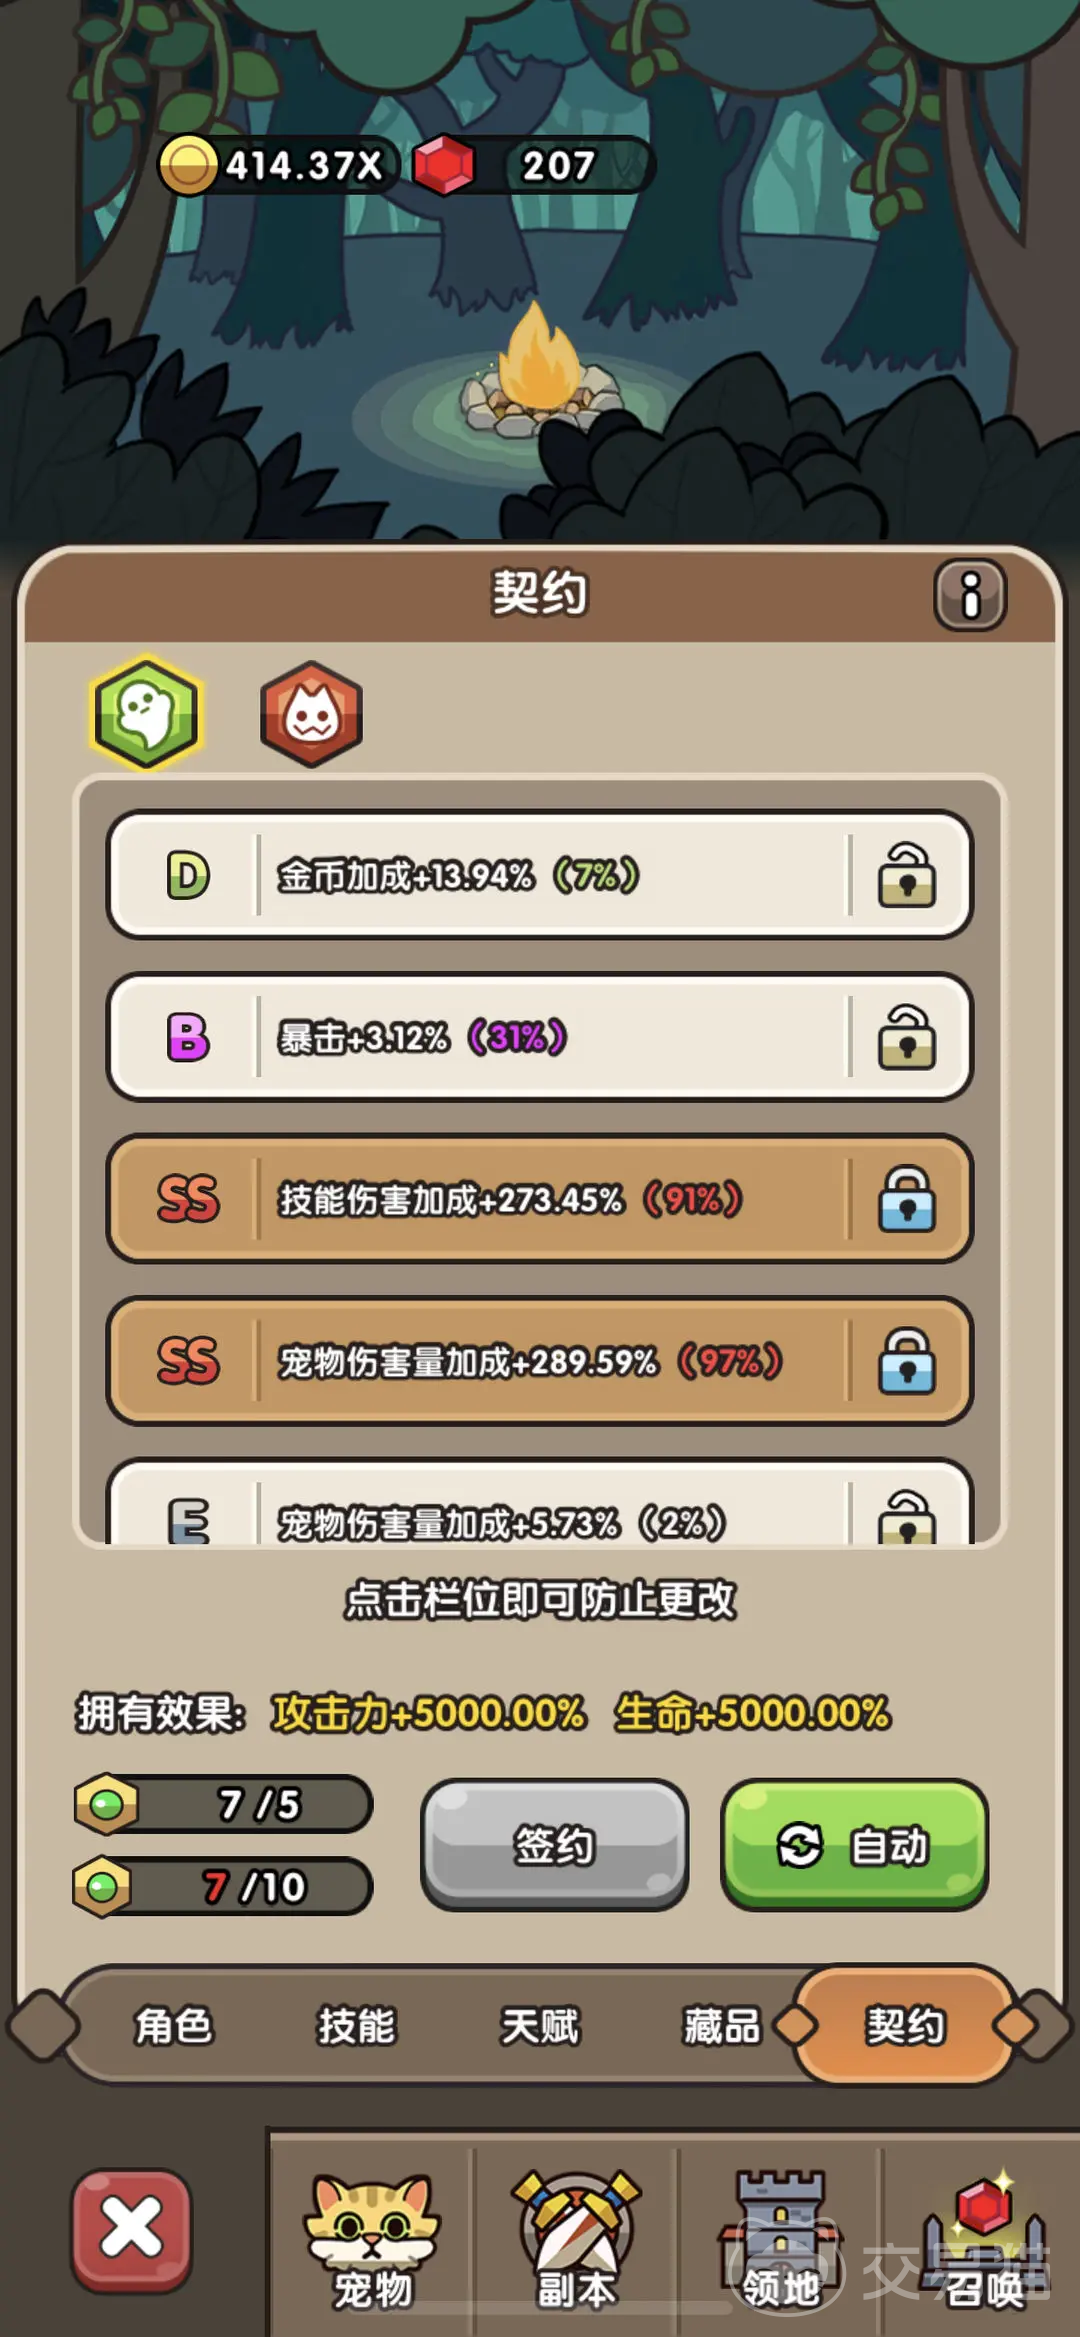Select the red cat contract icon

click(x=311, y=714)
